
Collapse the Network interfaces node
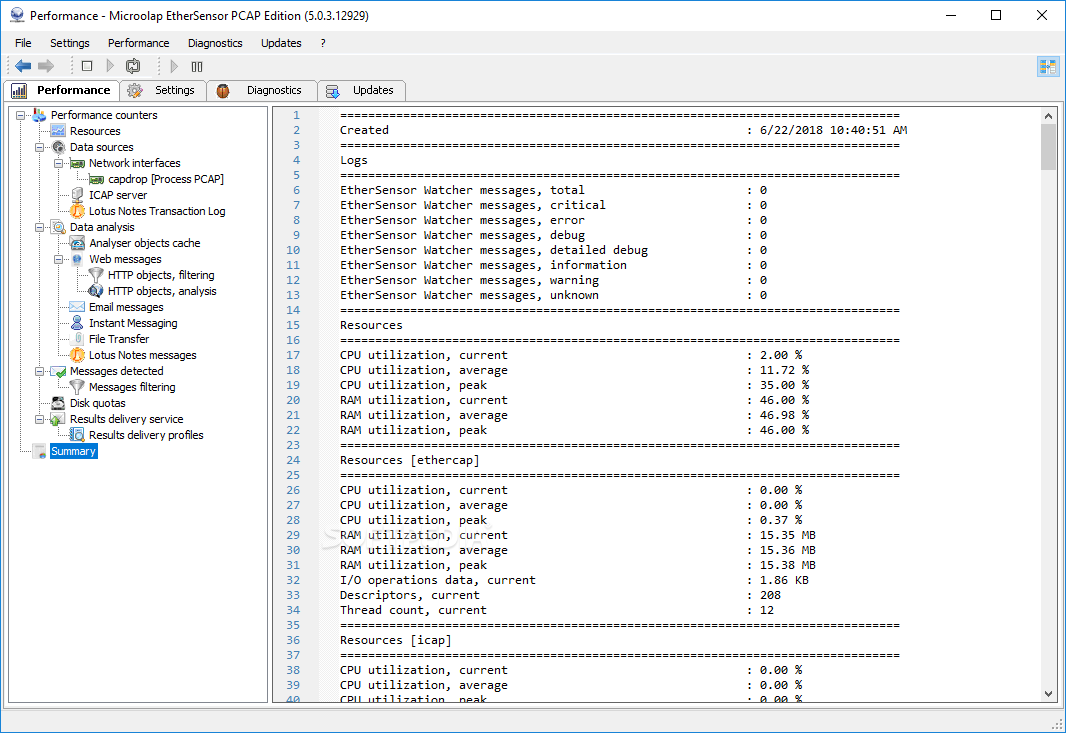[x=58, y=163]
